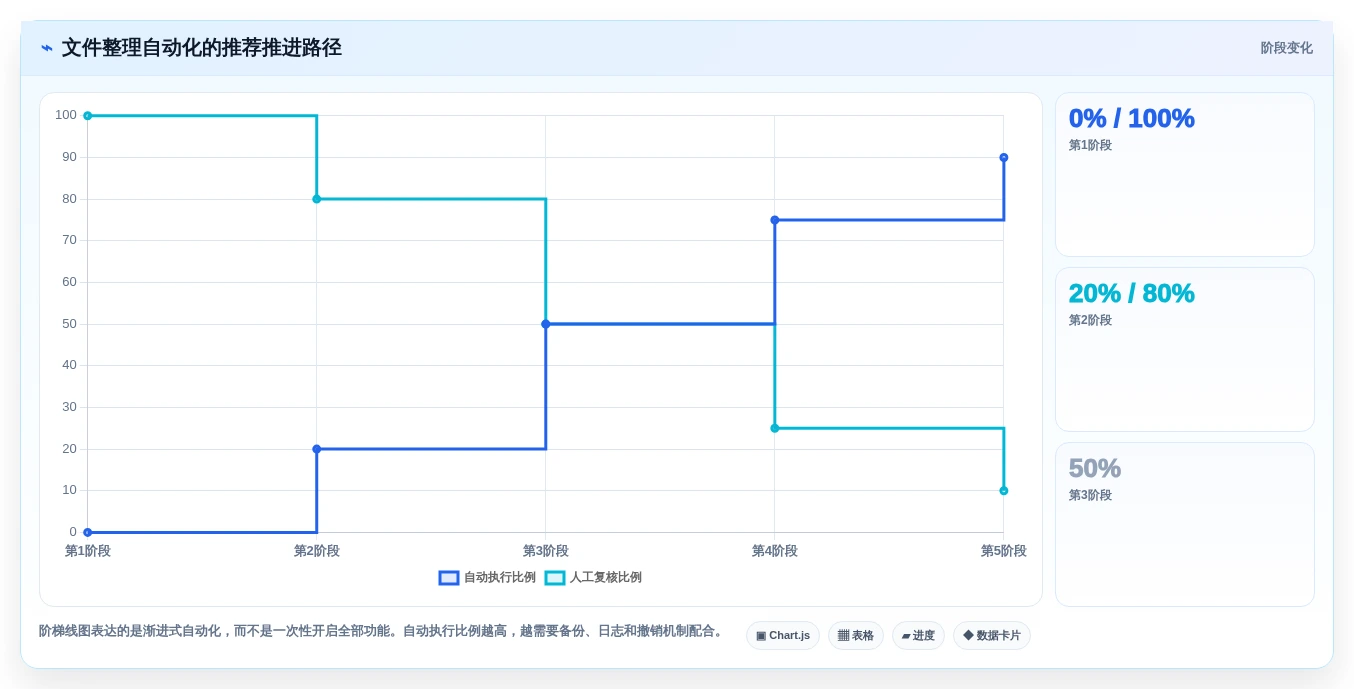Click the cyan 人工复核比例 legend swatch
This screenshot has width=1354, height=689.
(555, 578)
